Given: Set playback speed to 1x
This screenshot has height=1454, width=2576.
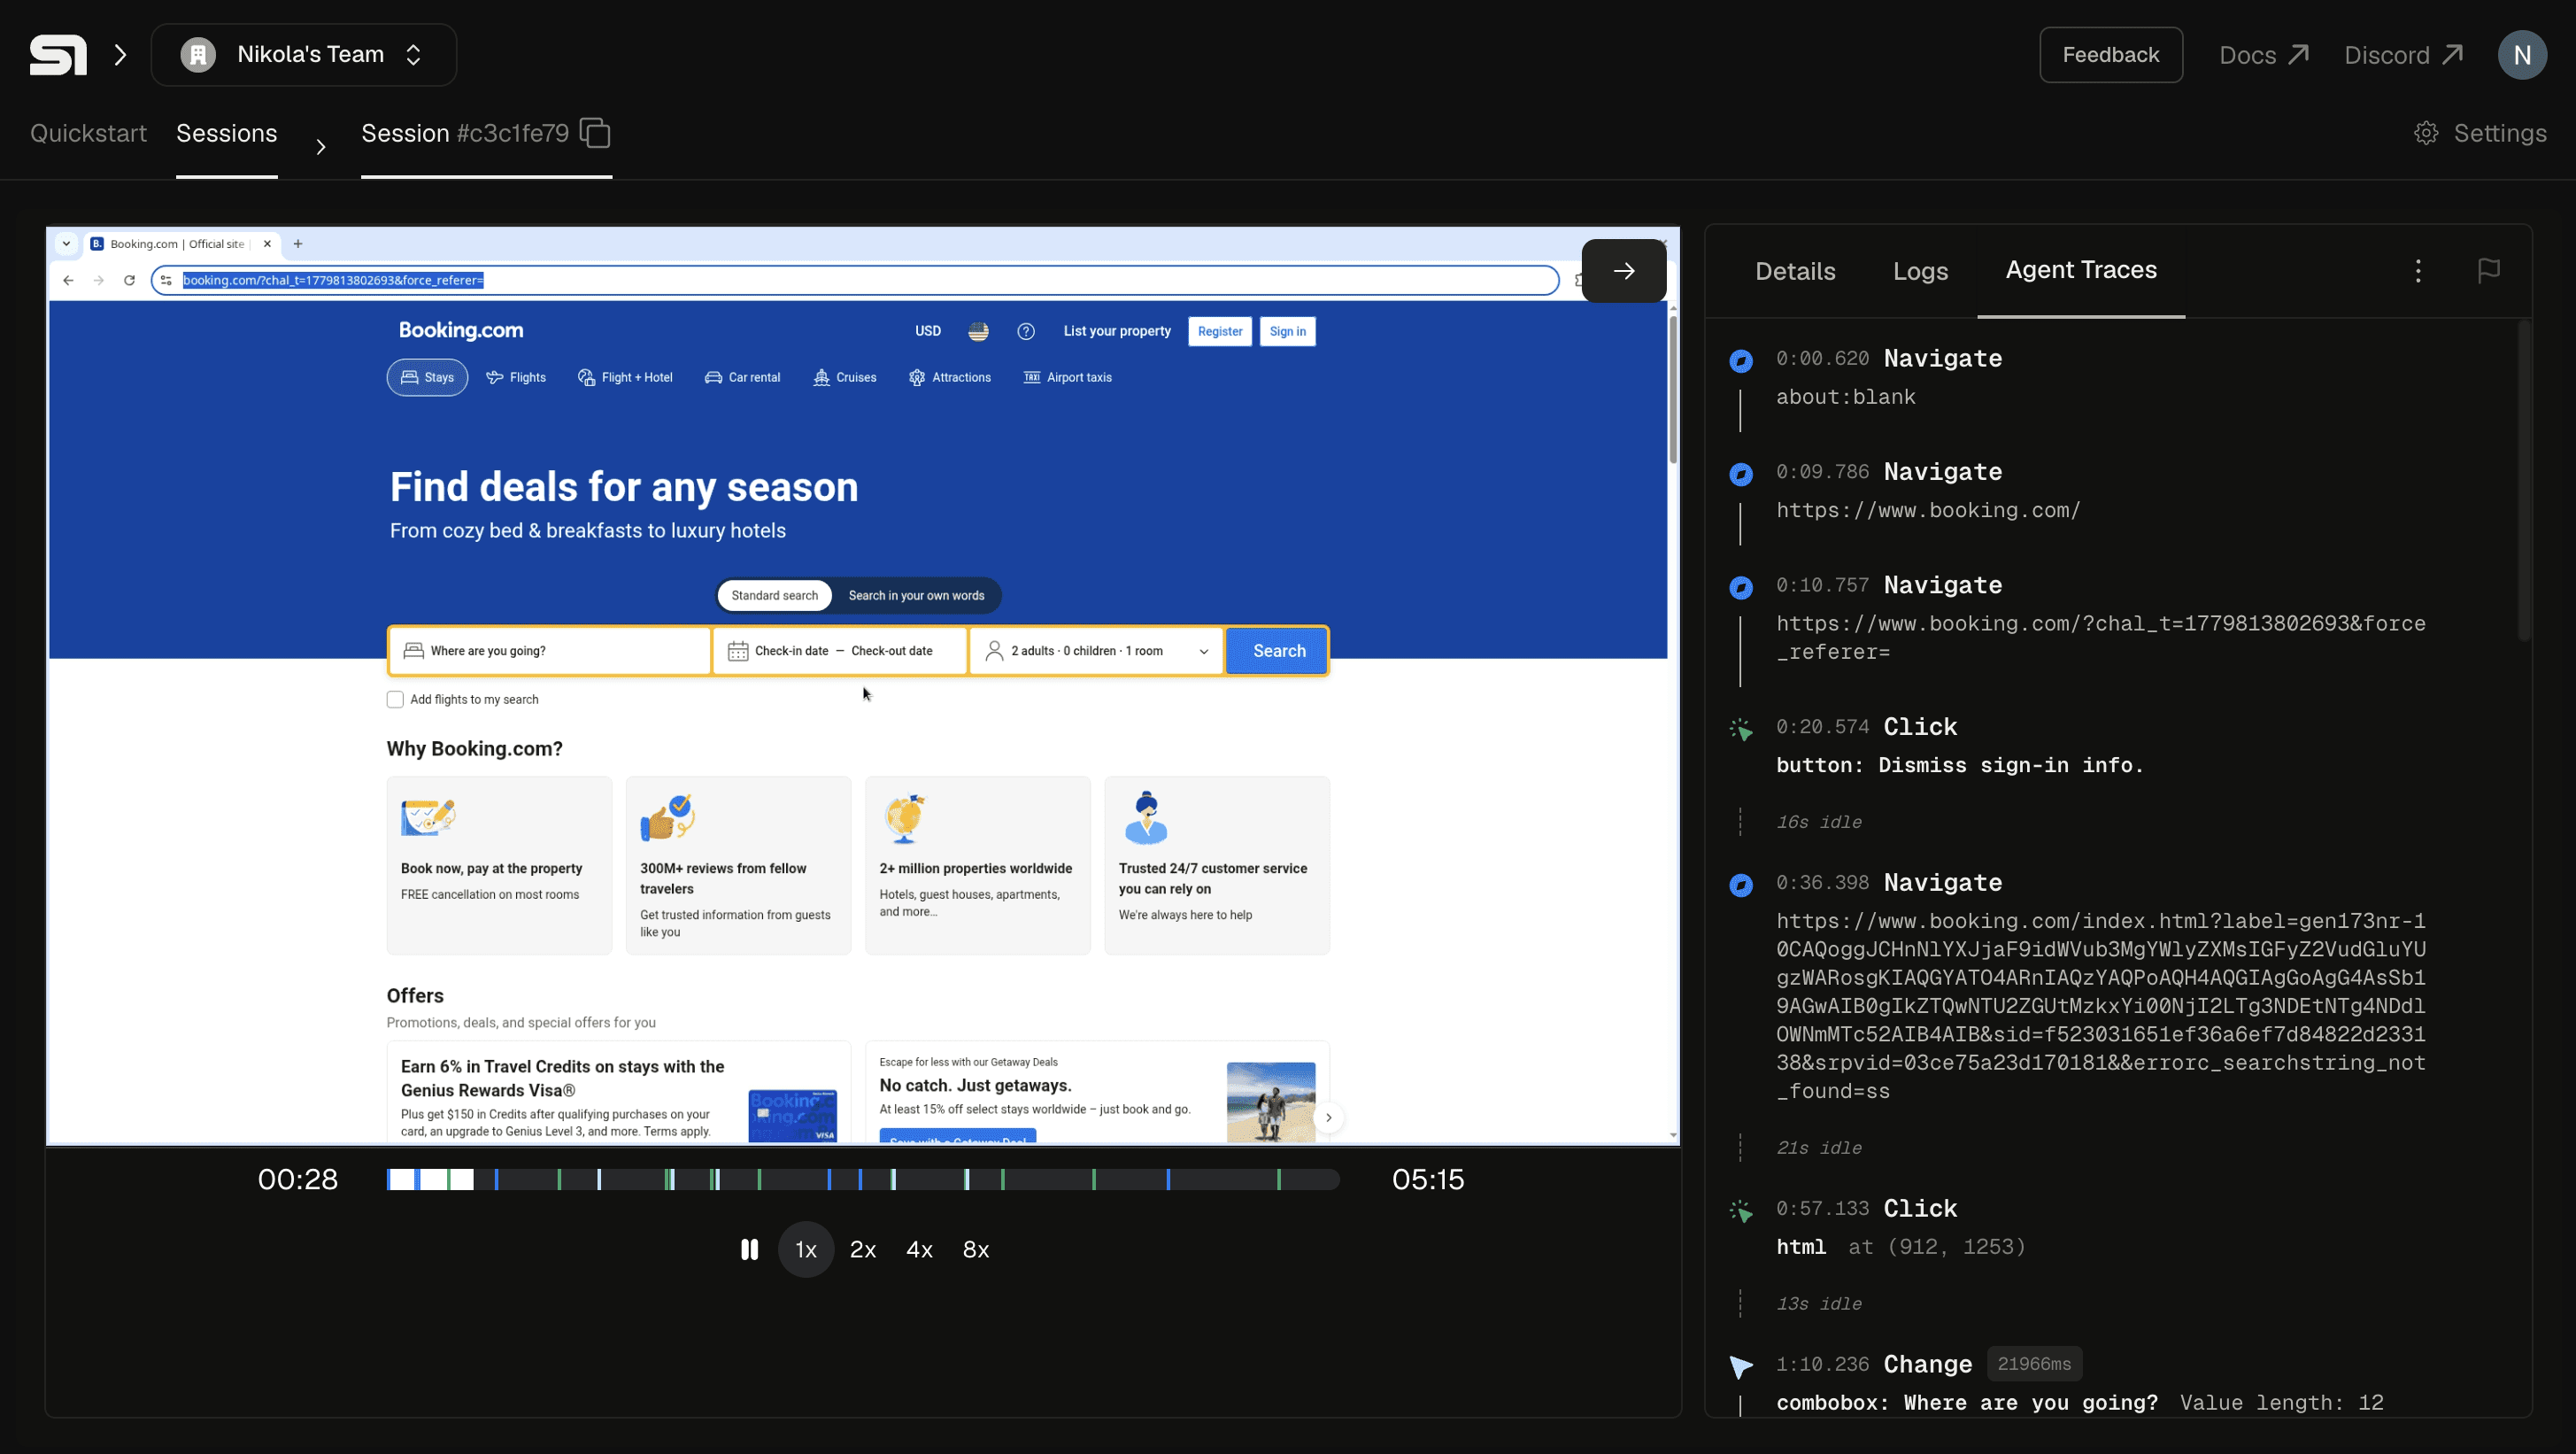Looking at the screenshot, I should (x=806, y=1249).
